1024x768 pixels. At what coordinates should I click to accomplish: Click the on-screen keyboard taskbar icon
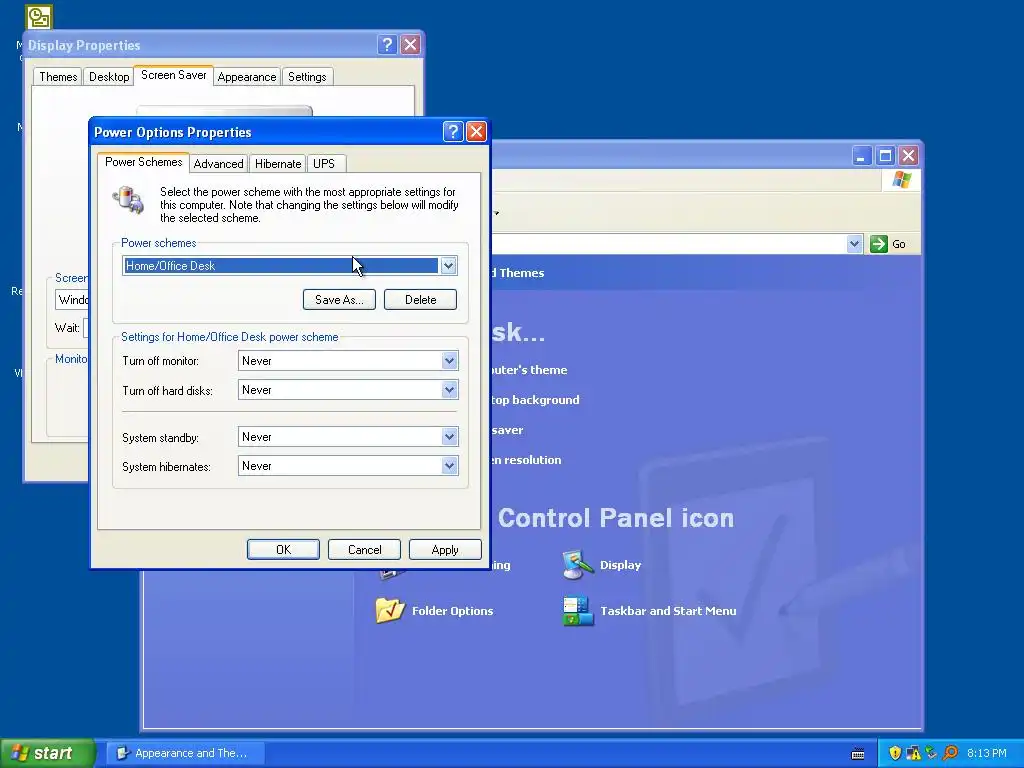(x=858, y=754)
